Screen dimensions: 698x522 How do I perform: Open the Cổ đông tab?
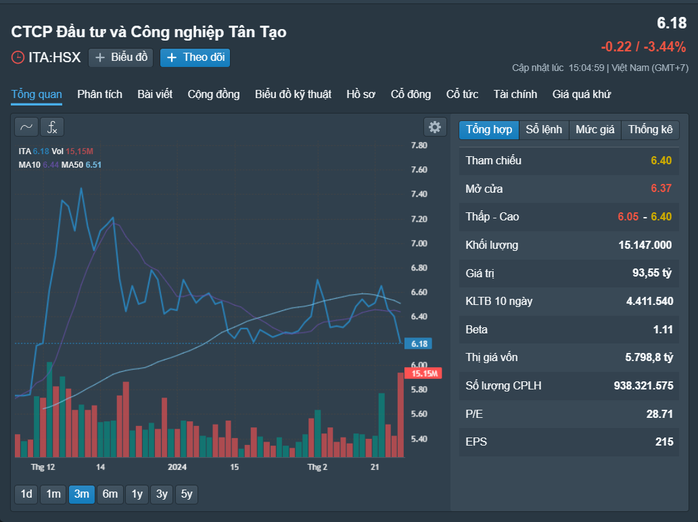[x=411, y=94]
